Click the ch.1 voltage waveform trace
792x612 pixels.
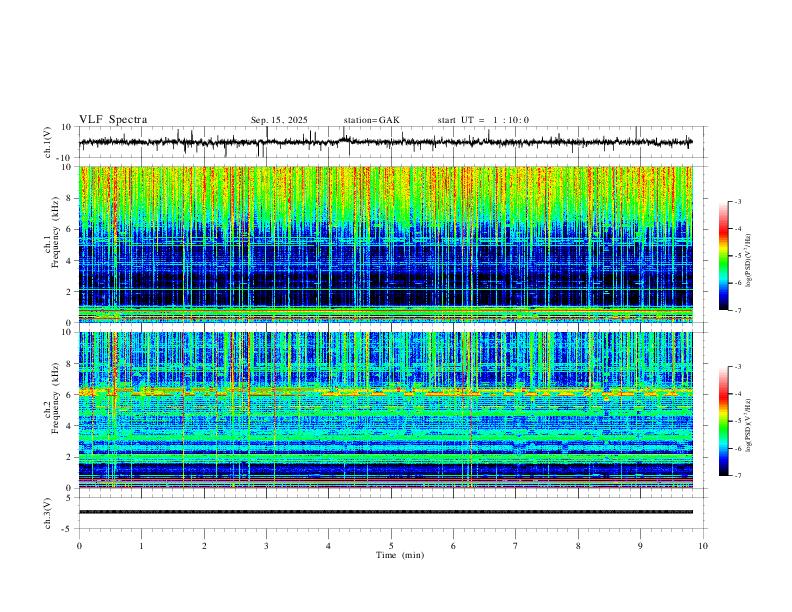386,142
